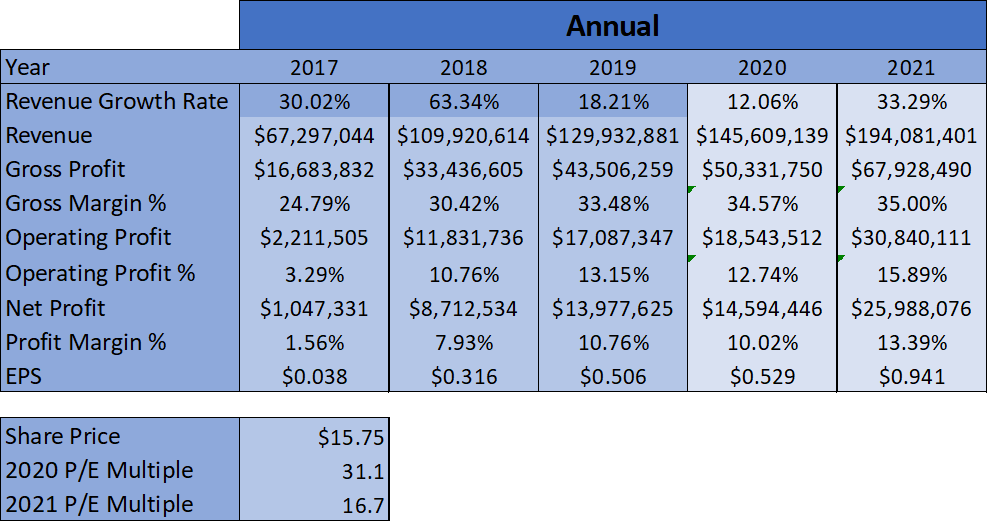Select the 63.34% growth rate cell
The image size is (988, 522).
point(464,101)
